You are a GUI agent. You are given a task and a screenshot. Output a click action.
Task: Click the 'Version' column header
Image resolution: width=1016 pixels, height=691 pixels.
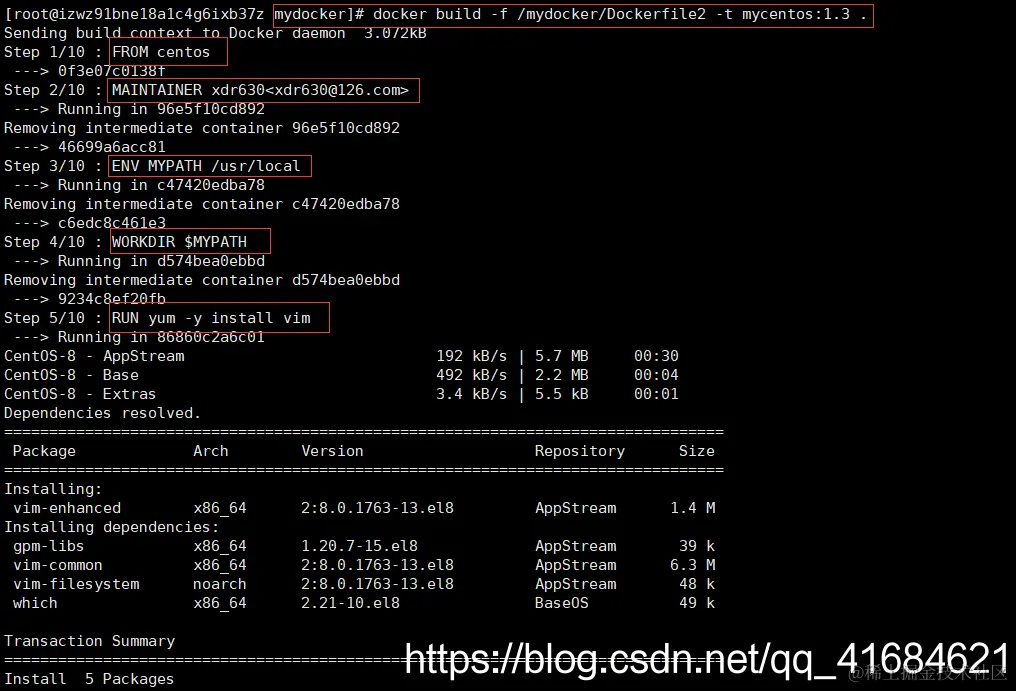332,451
